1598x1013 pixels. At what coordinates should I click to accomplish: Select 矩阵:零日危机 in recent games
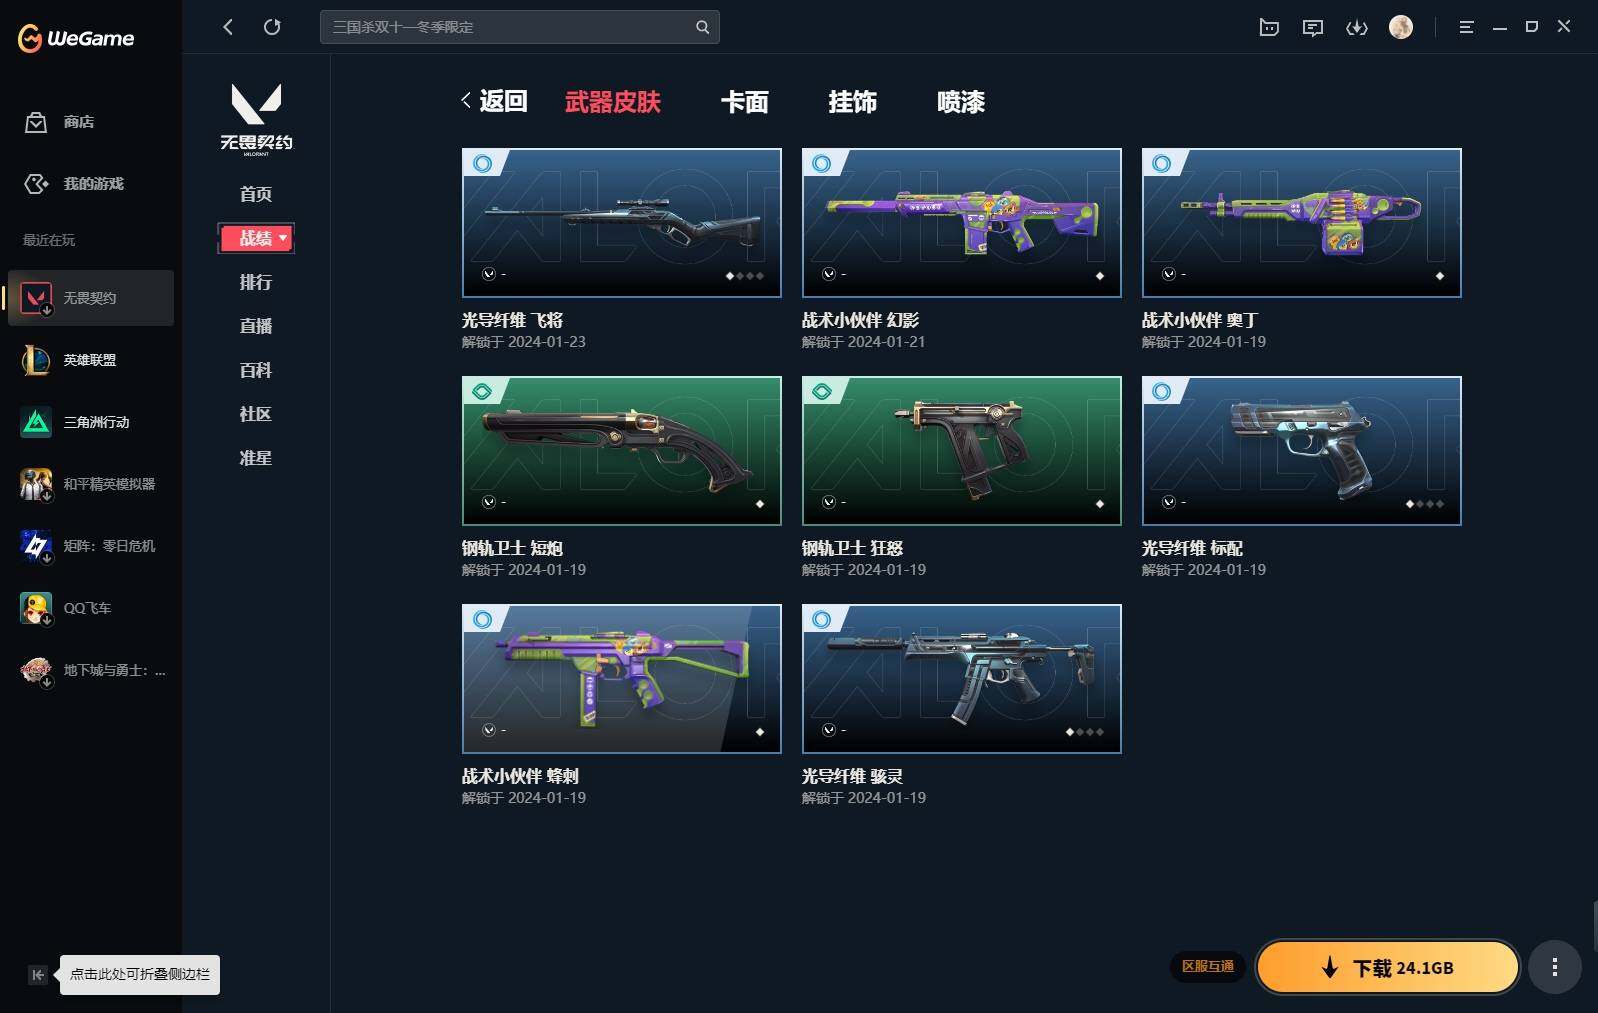91,546
